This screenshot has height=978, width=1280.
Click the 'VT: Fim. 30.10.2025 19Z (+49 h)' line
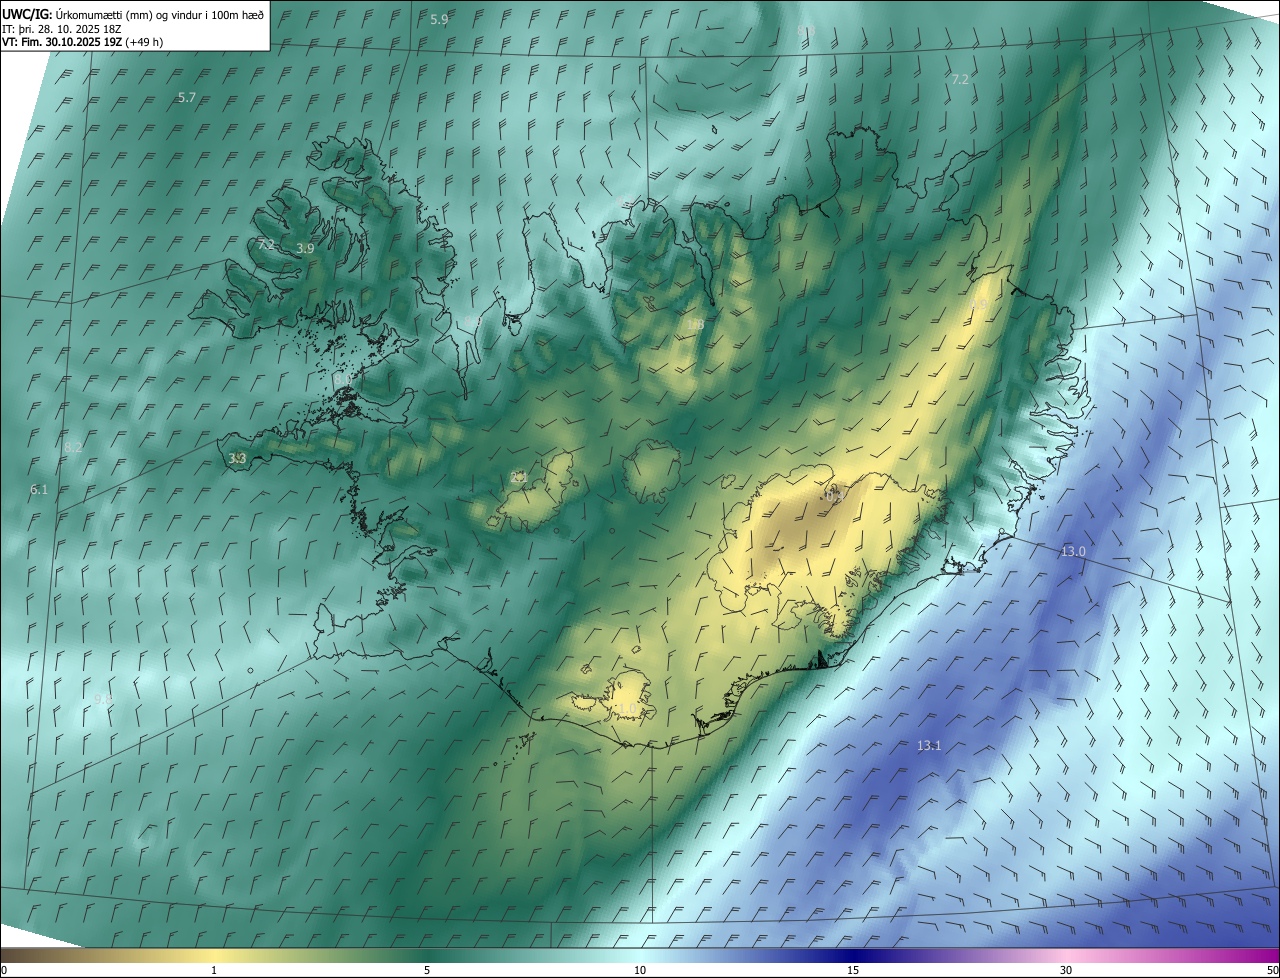[82, 43]
